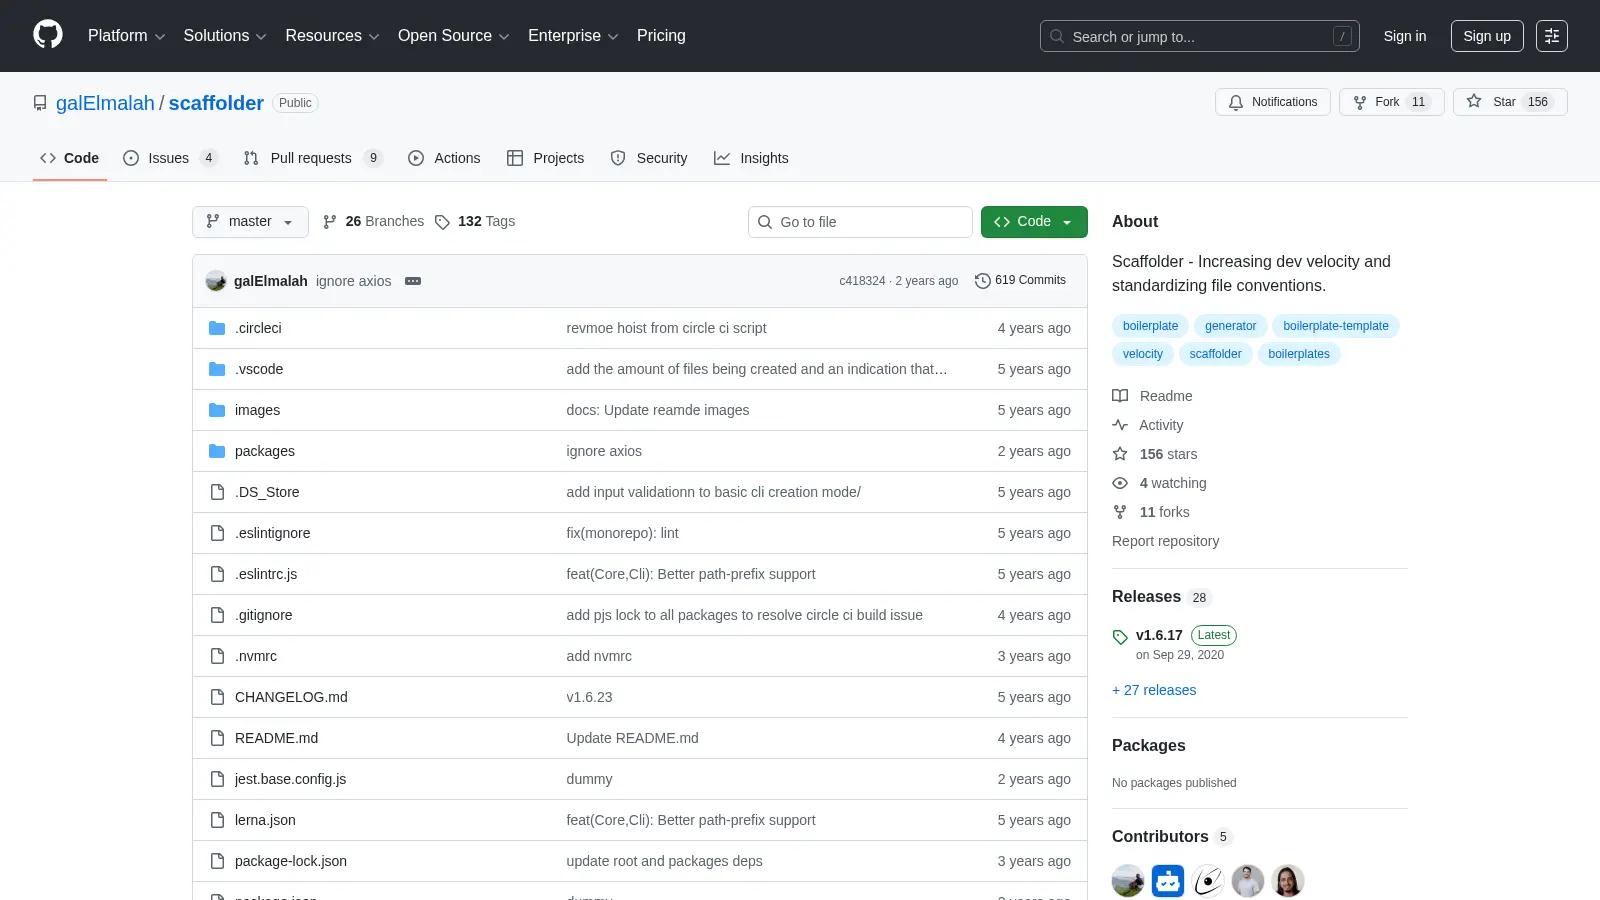Open the Security tab
This screenshot has height=900, width=1600.
point(649,158)
